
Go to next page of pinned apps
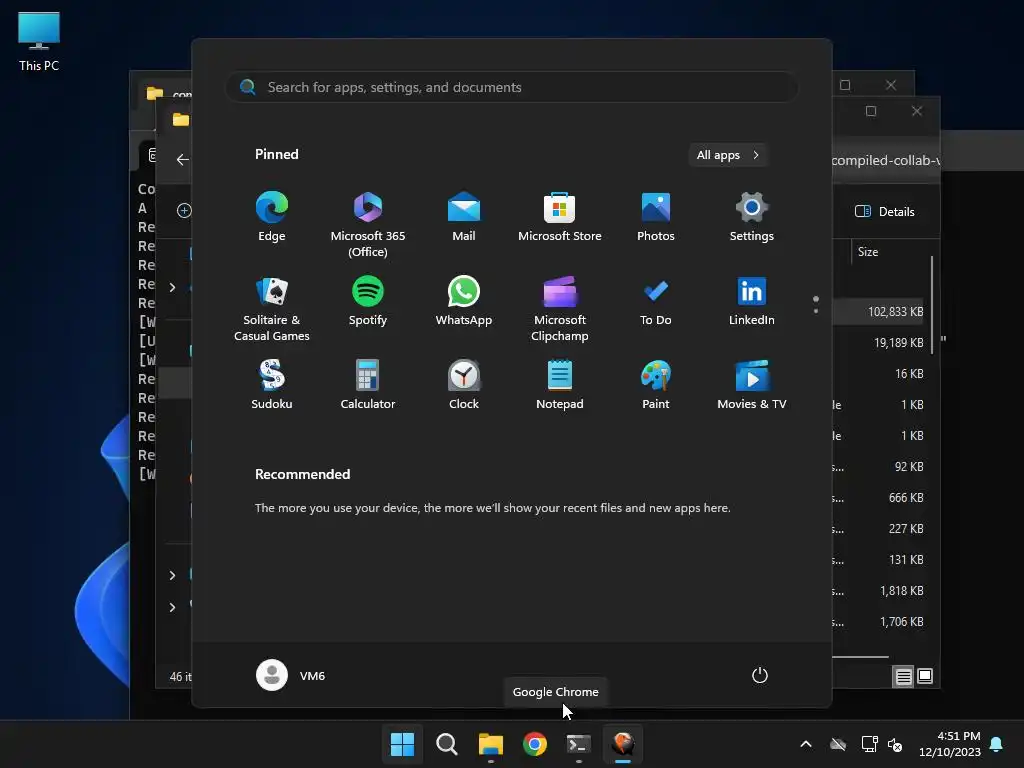point(816,311)
